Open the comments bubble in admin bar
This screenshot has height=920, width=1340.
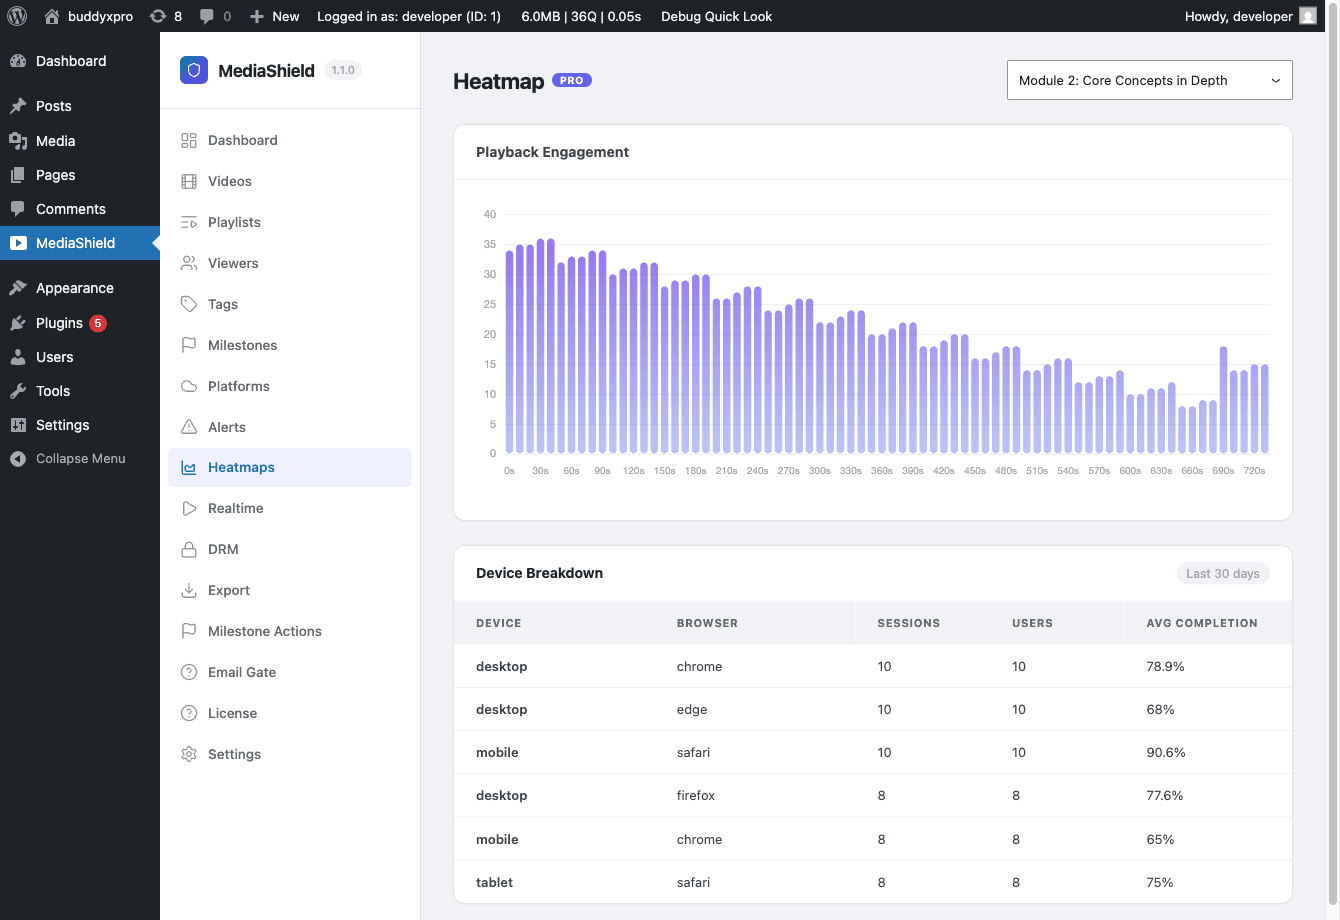click(207, 16)
